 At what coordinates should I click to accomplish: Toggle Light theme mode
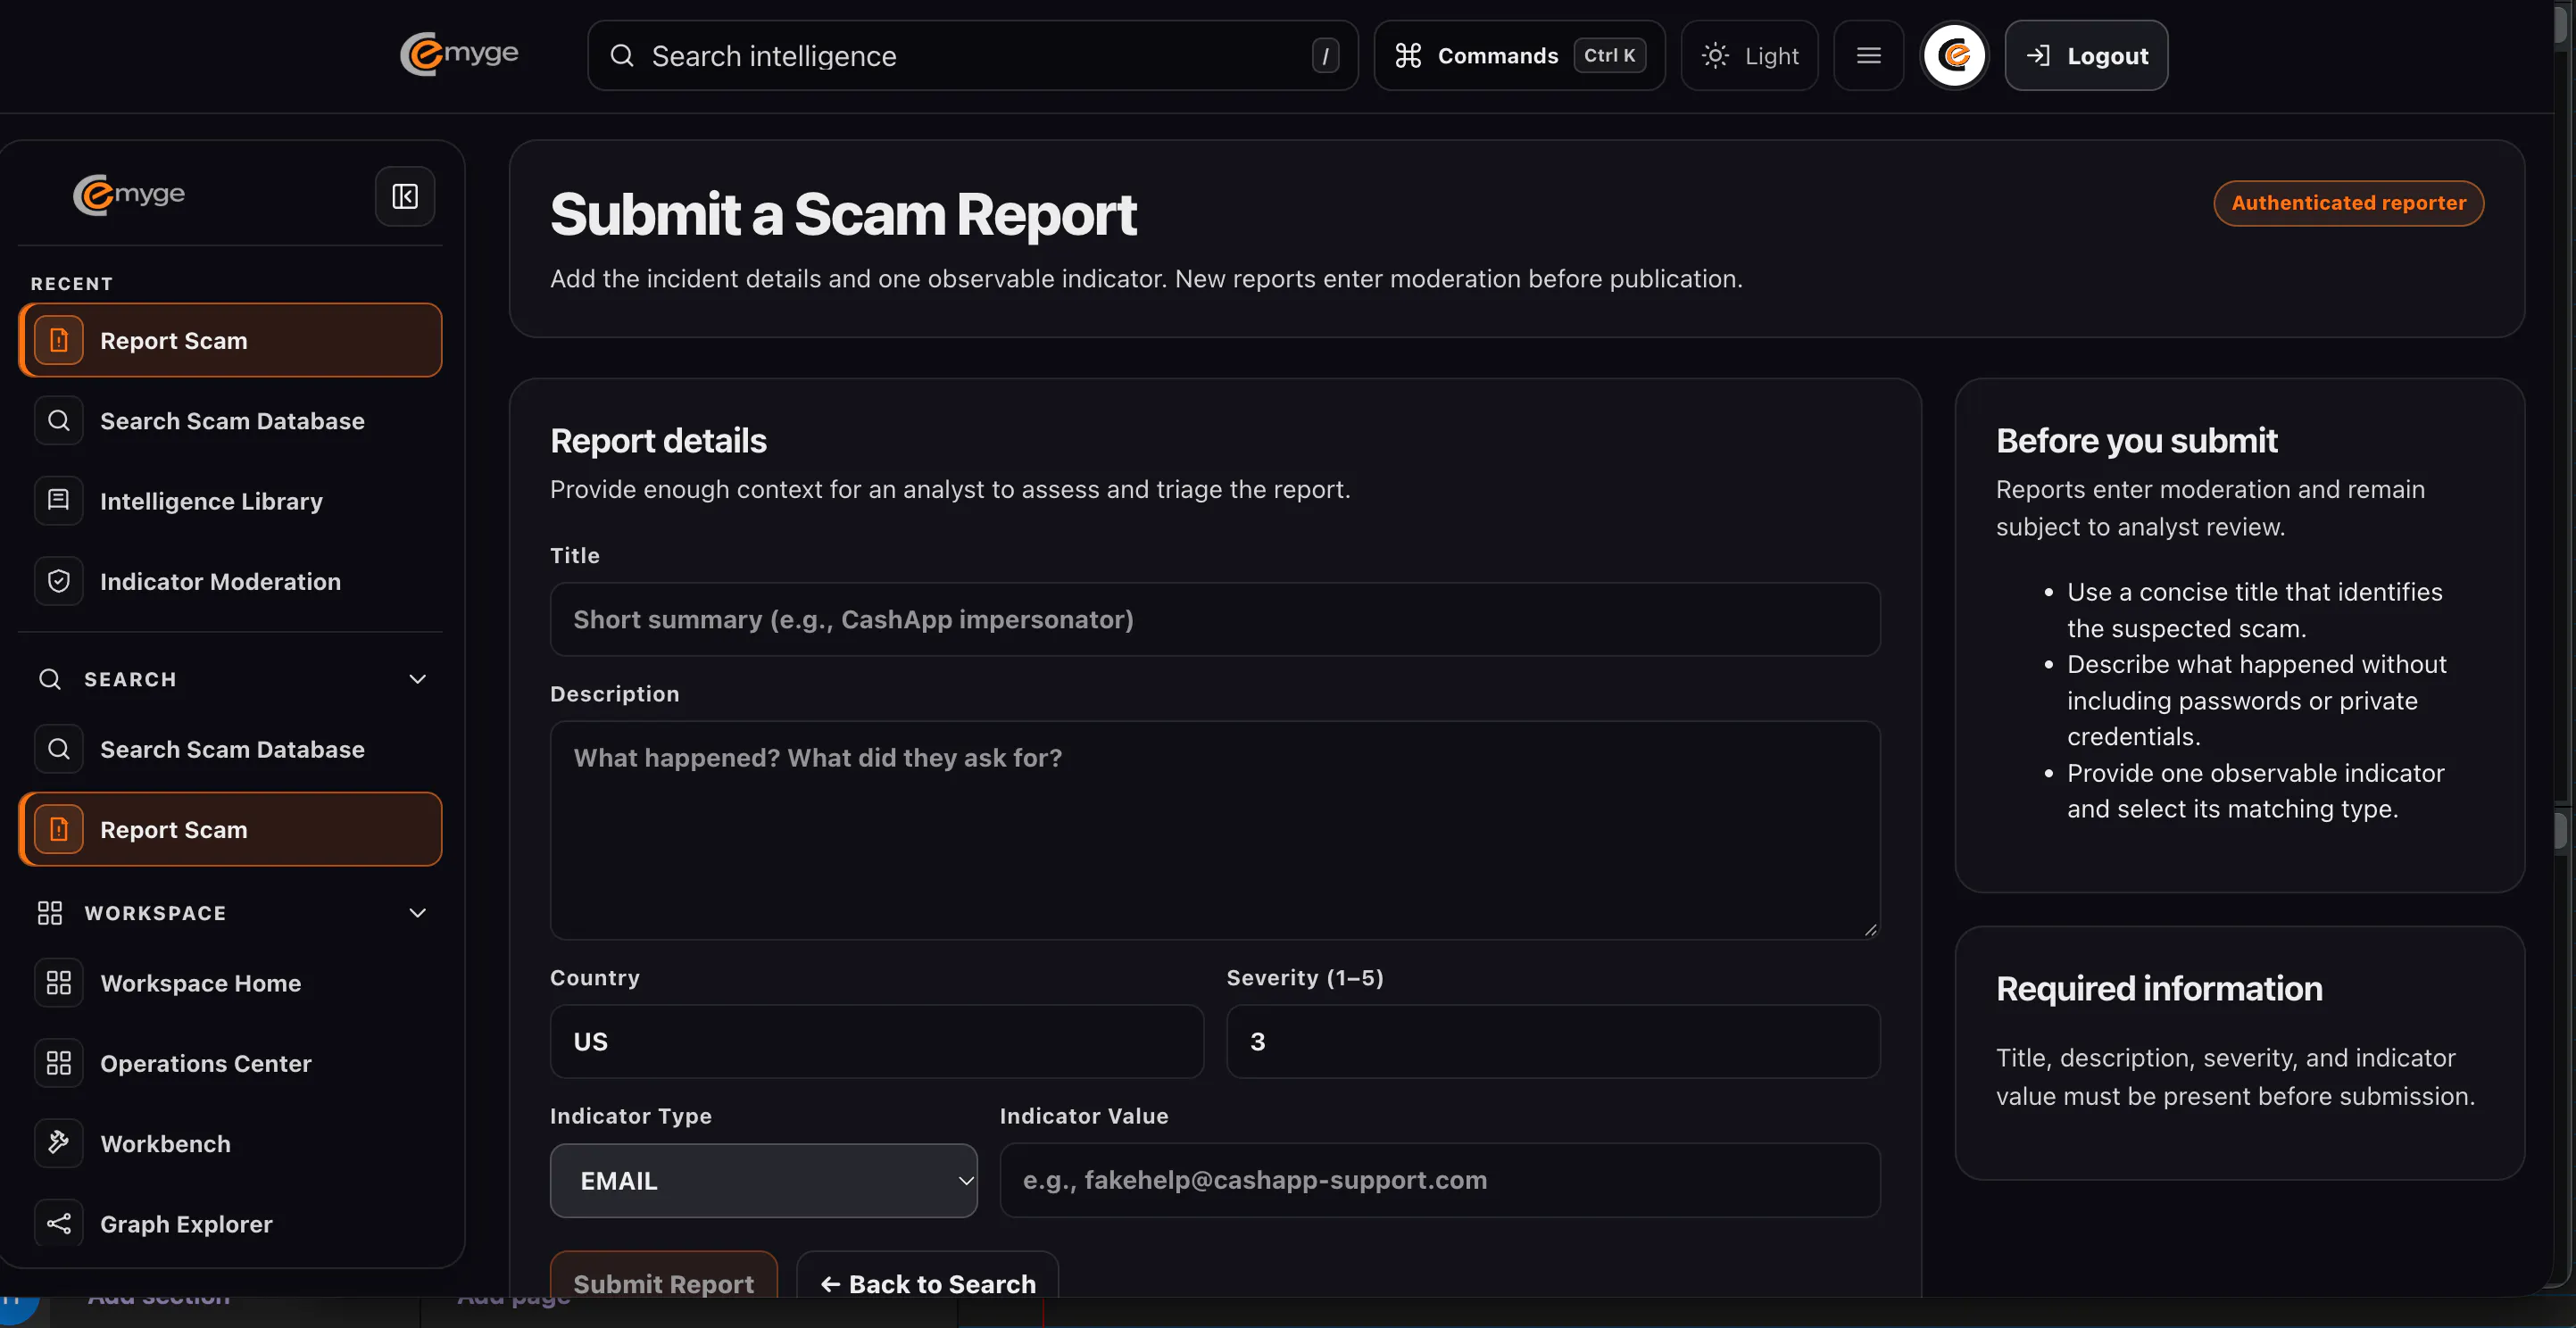coord(1749,56)
